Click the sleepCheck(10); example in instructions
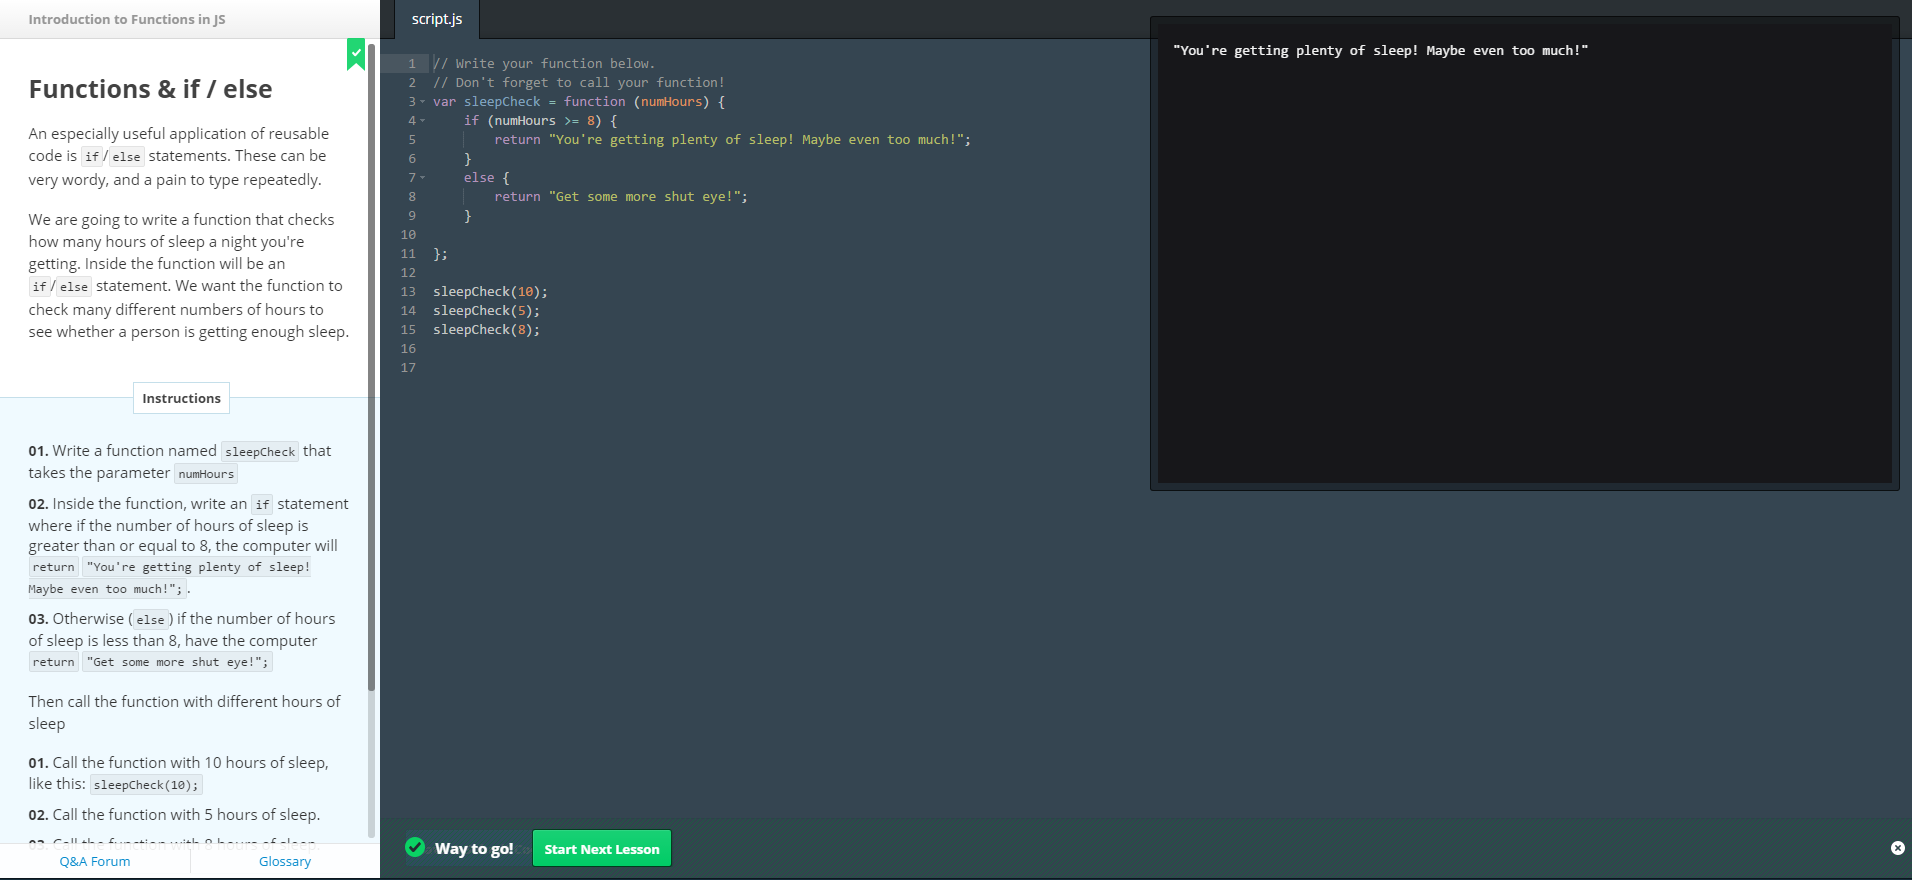Viewport: 1912px width, 880px height. pyautogui.click(x=146, y=785)
